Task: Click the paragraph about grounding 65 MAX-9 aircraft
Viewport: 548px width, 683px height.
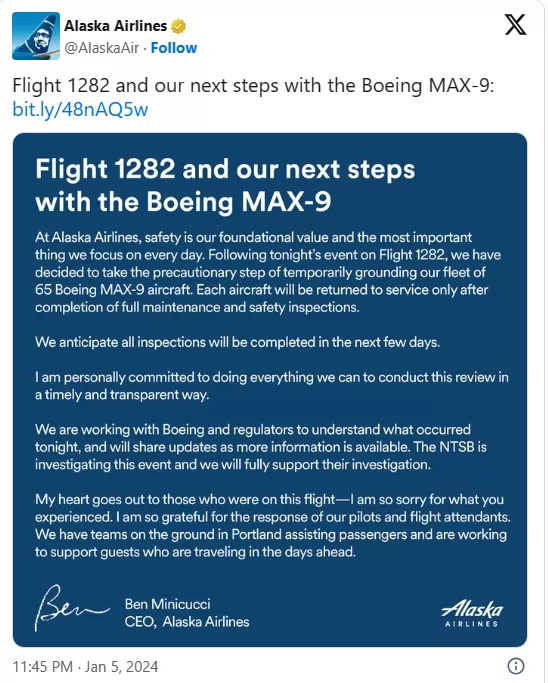Action: pos(268,272)
